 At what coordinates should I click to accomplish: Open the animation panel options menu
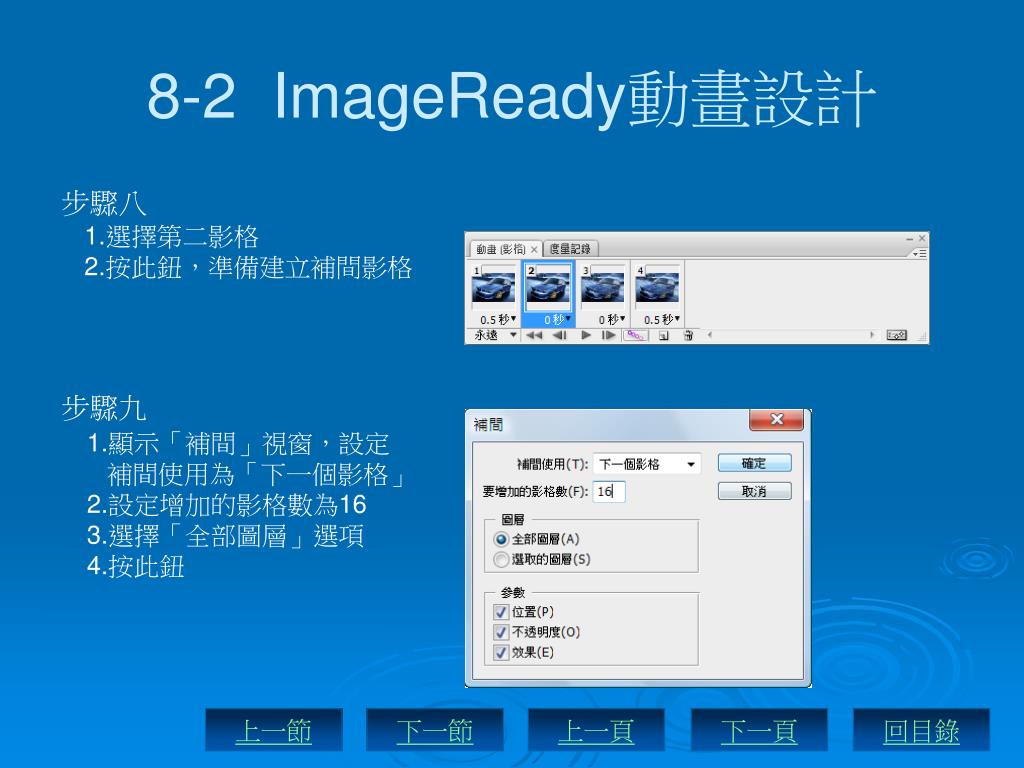[x=920, y=253]
